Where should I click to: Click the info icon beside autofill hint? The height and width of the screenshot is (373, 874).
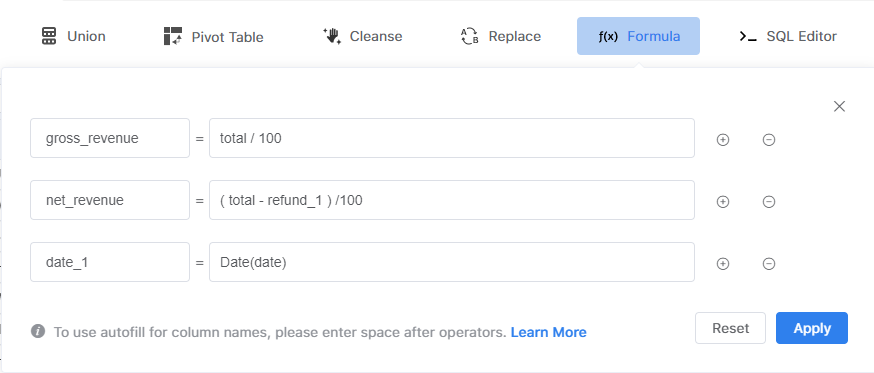38,332
